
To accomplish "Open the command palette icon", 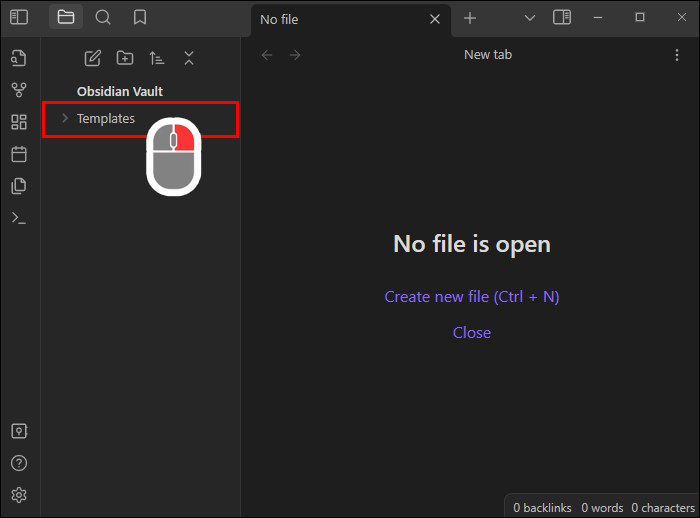I will [x=19, y=218].
